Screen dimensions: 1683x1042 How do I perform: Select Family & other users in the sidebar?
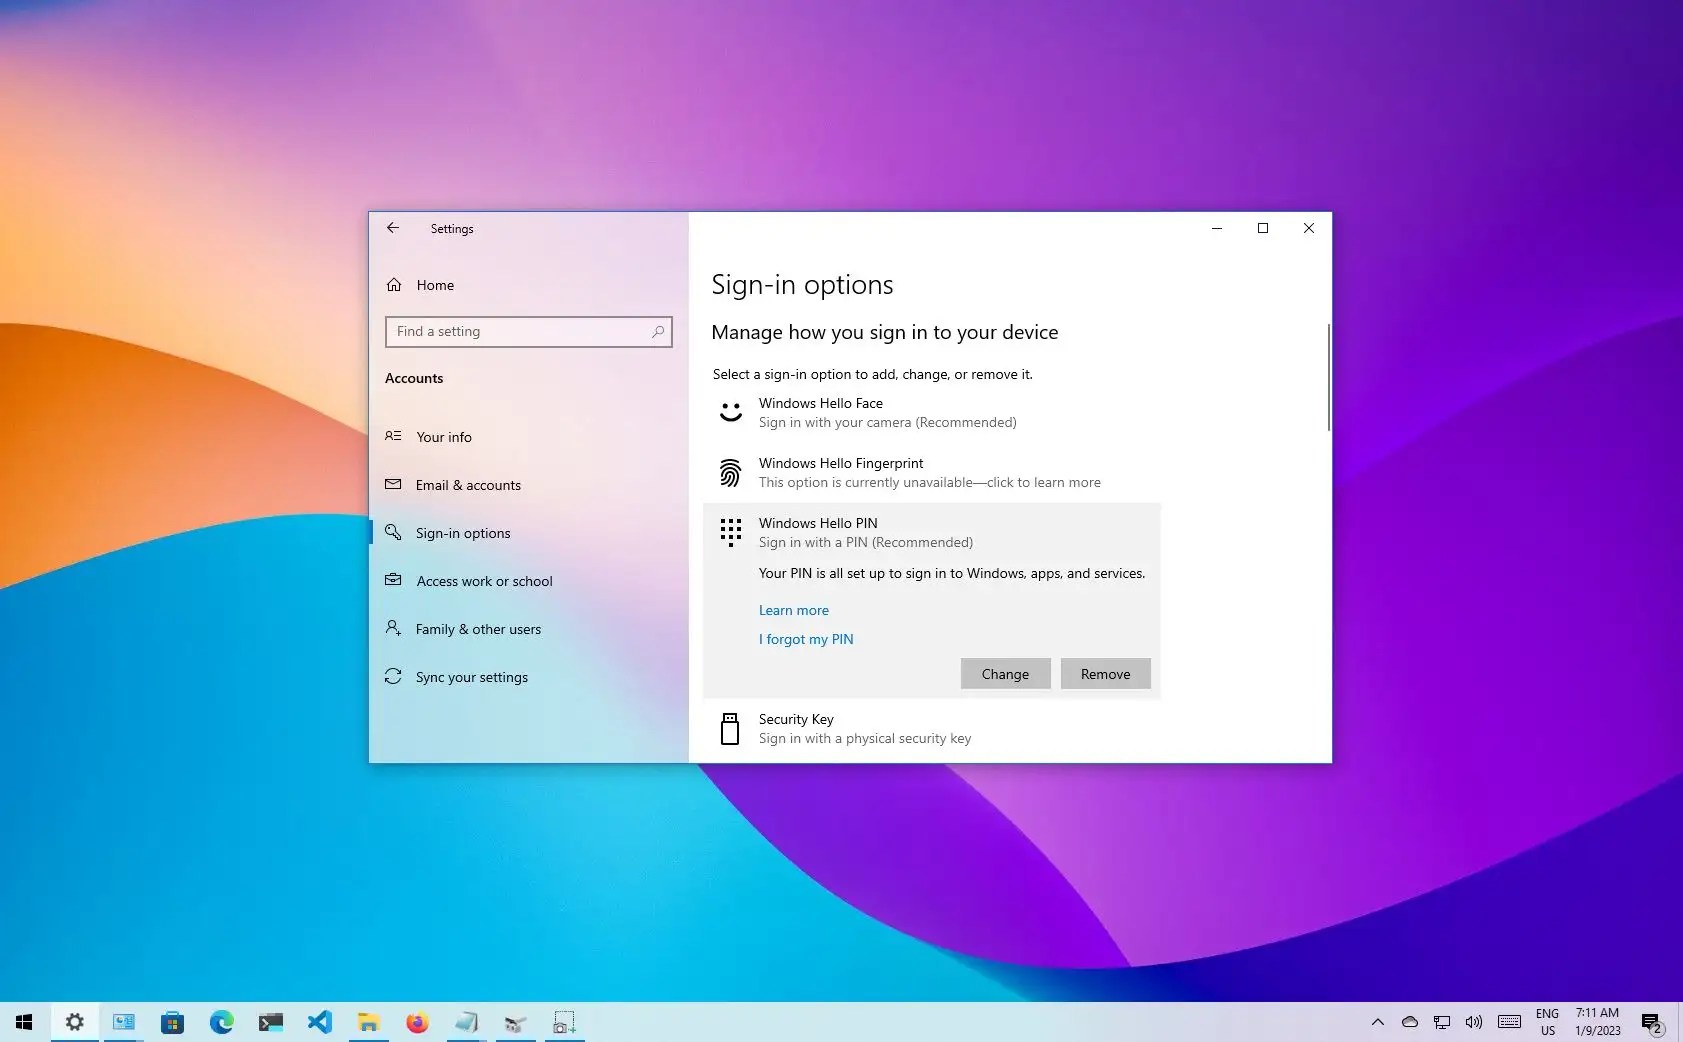point(479,629)
